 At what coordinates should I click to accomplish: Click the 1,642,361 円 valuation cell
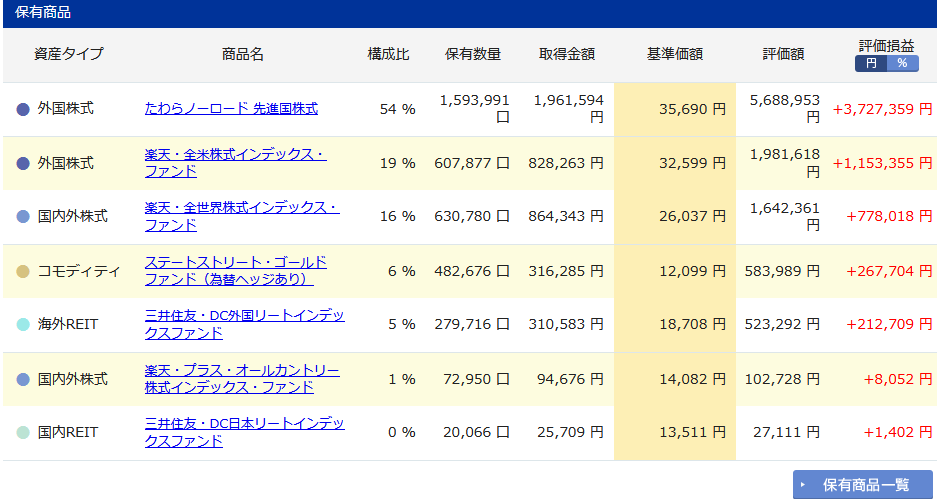tap(785, 216)
